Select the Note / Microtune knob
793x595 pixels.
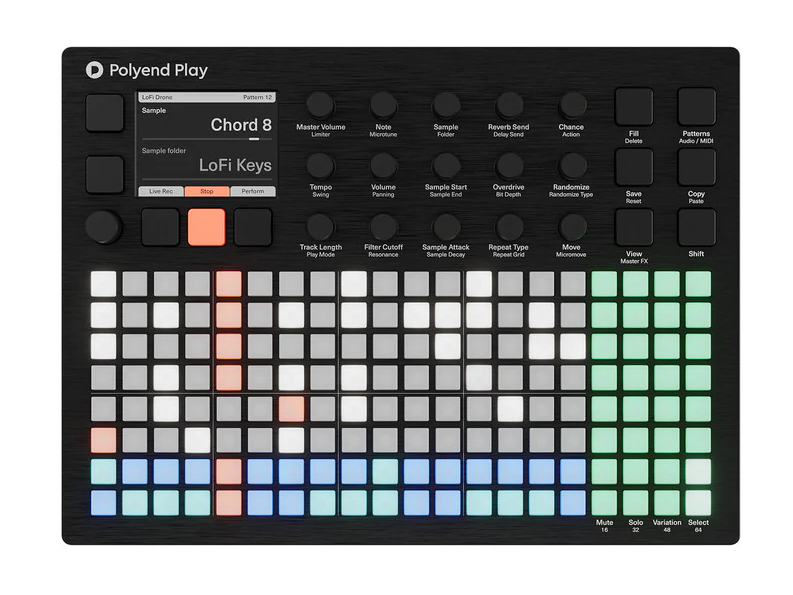click(383, 105)
